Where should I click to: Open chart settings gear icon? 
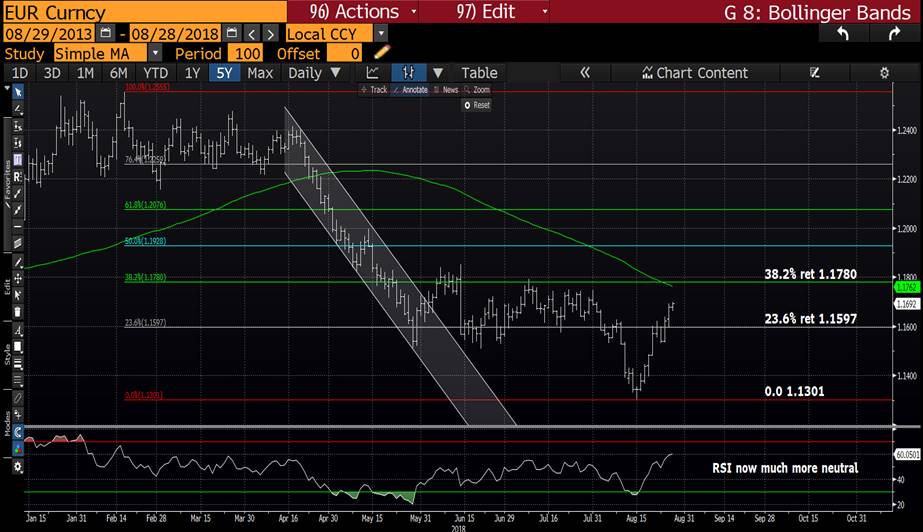(x=884, y=73)
